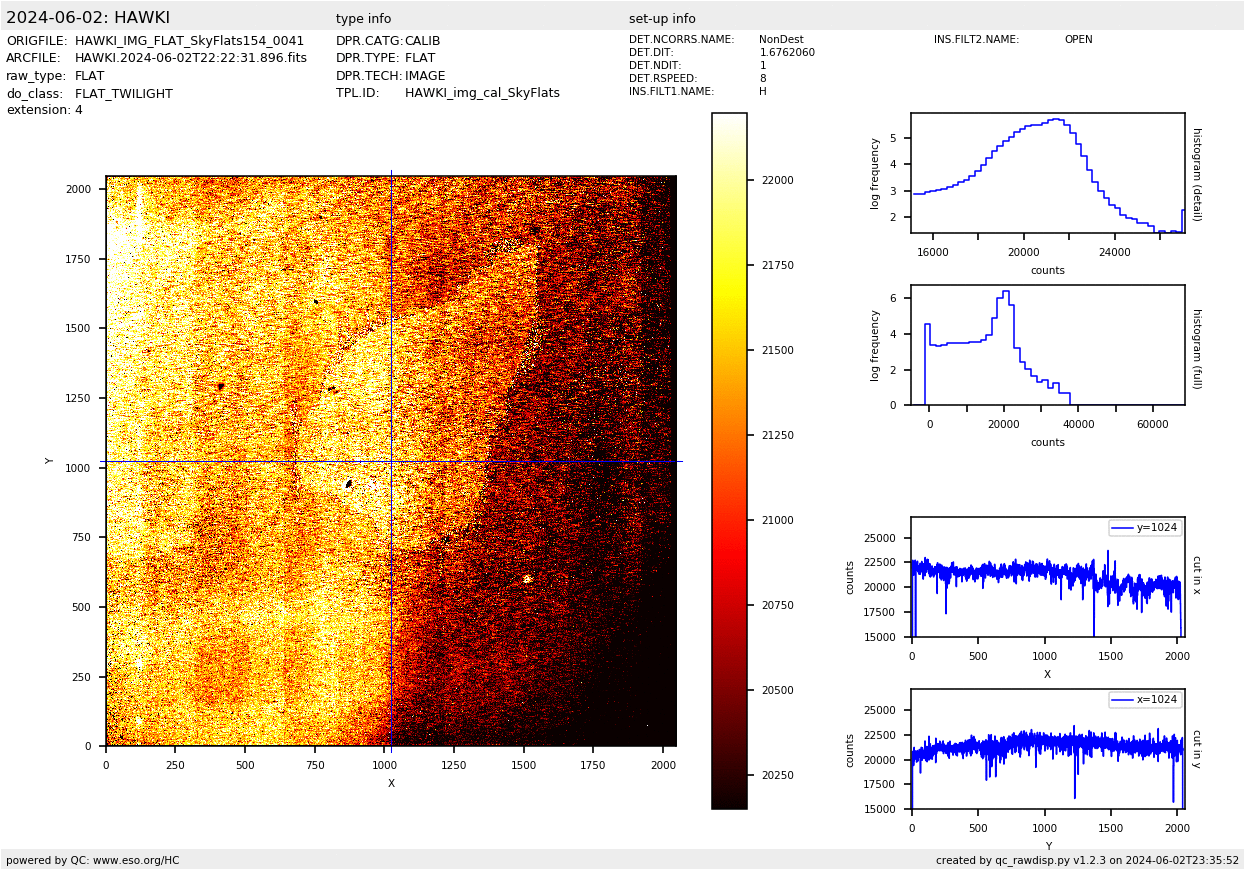Select the TPL.ID value HAWKI_img_cal_SkyFlats
Screen dimensions: 1245x870
click(482, 93)
